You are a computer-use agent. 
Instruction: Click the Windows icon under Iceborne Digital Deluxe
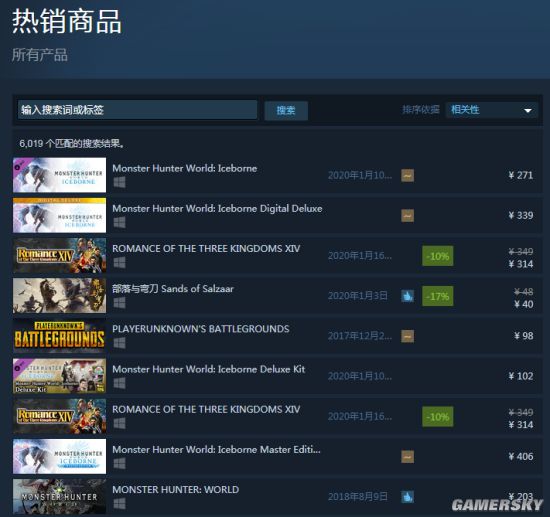119,222
